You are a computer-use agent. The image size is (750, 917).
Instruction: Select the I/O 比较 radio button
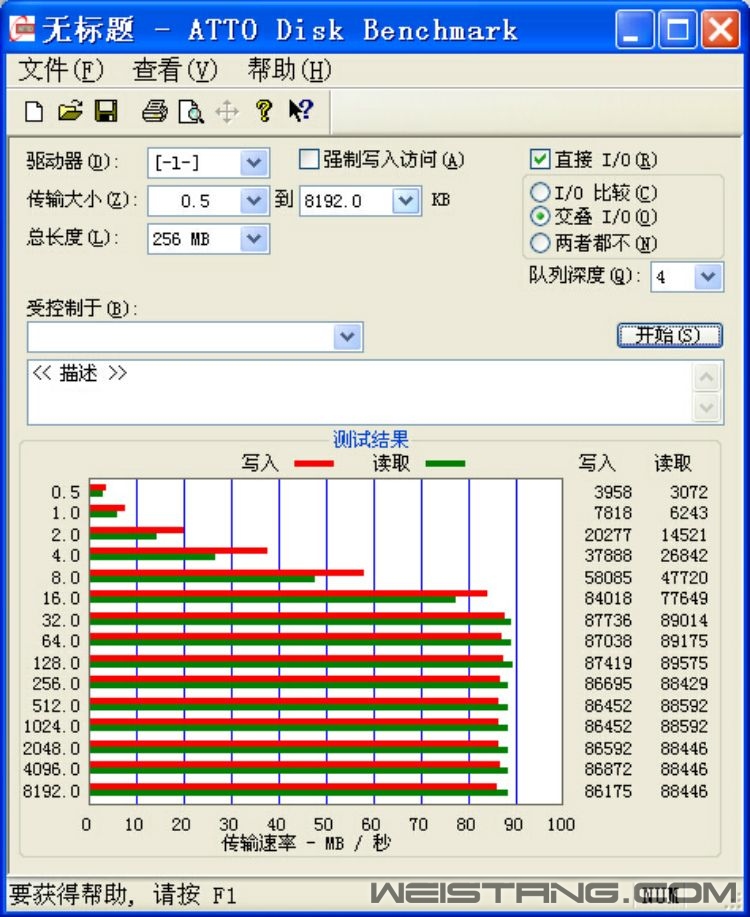539,192
